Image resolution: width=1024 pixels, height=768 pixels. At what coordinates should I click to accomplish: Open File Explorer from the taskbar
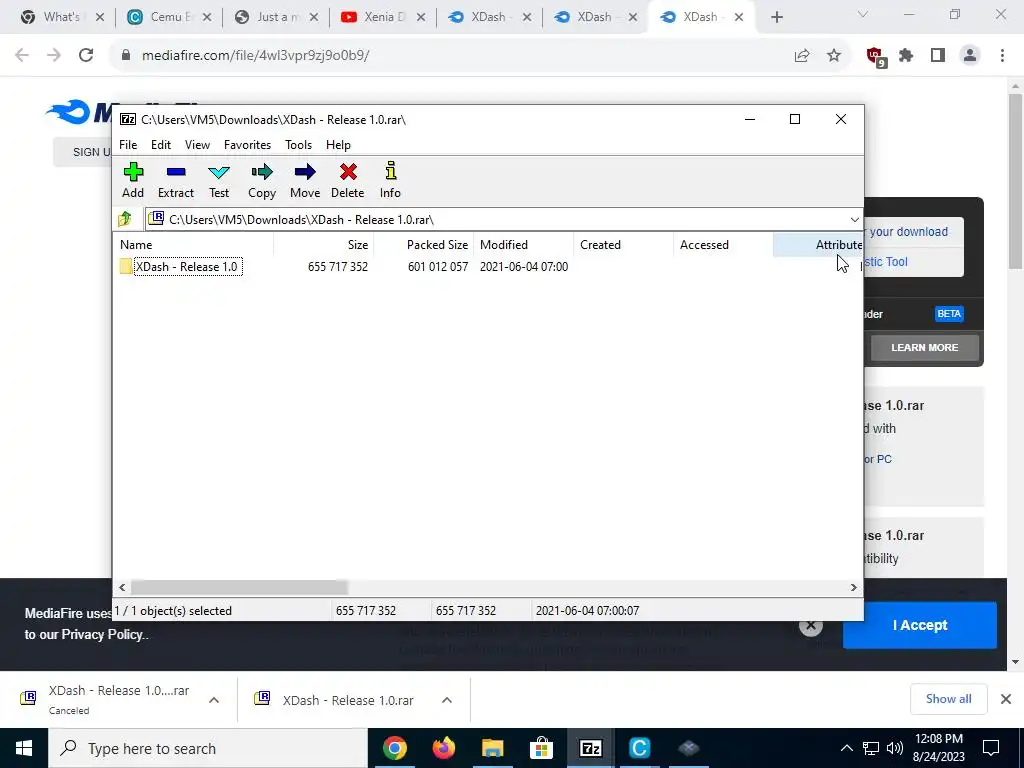(492, 748)
